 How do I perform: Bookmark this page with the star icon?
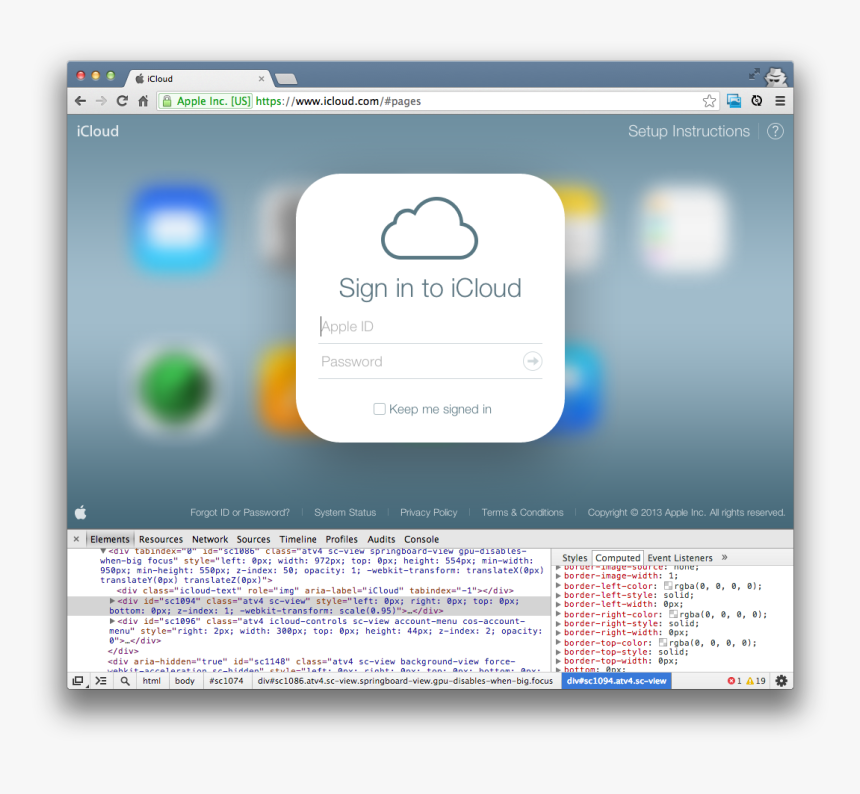pos(709,101)
